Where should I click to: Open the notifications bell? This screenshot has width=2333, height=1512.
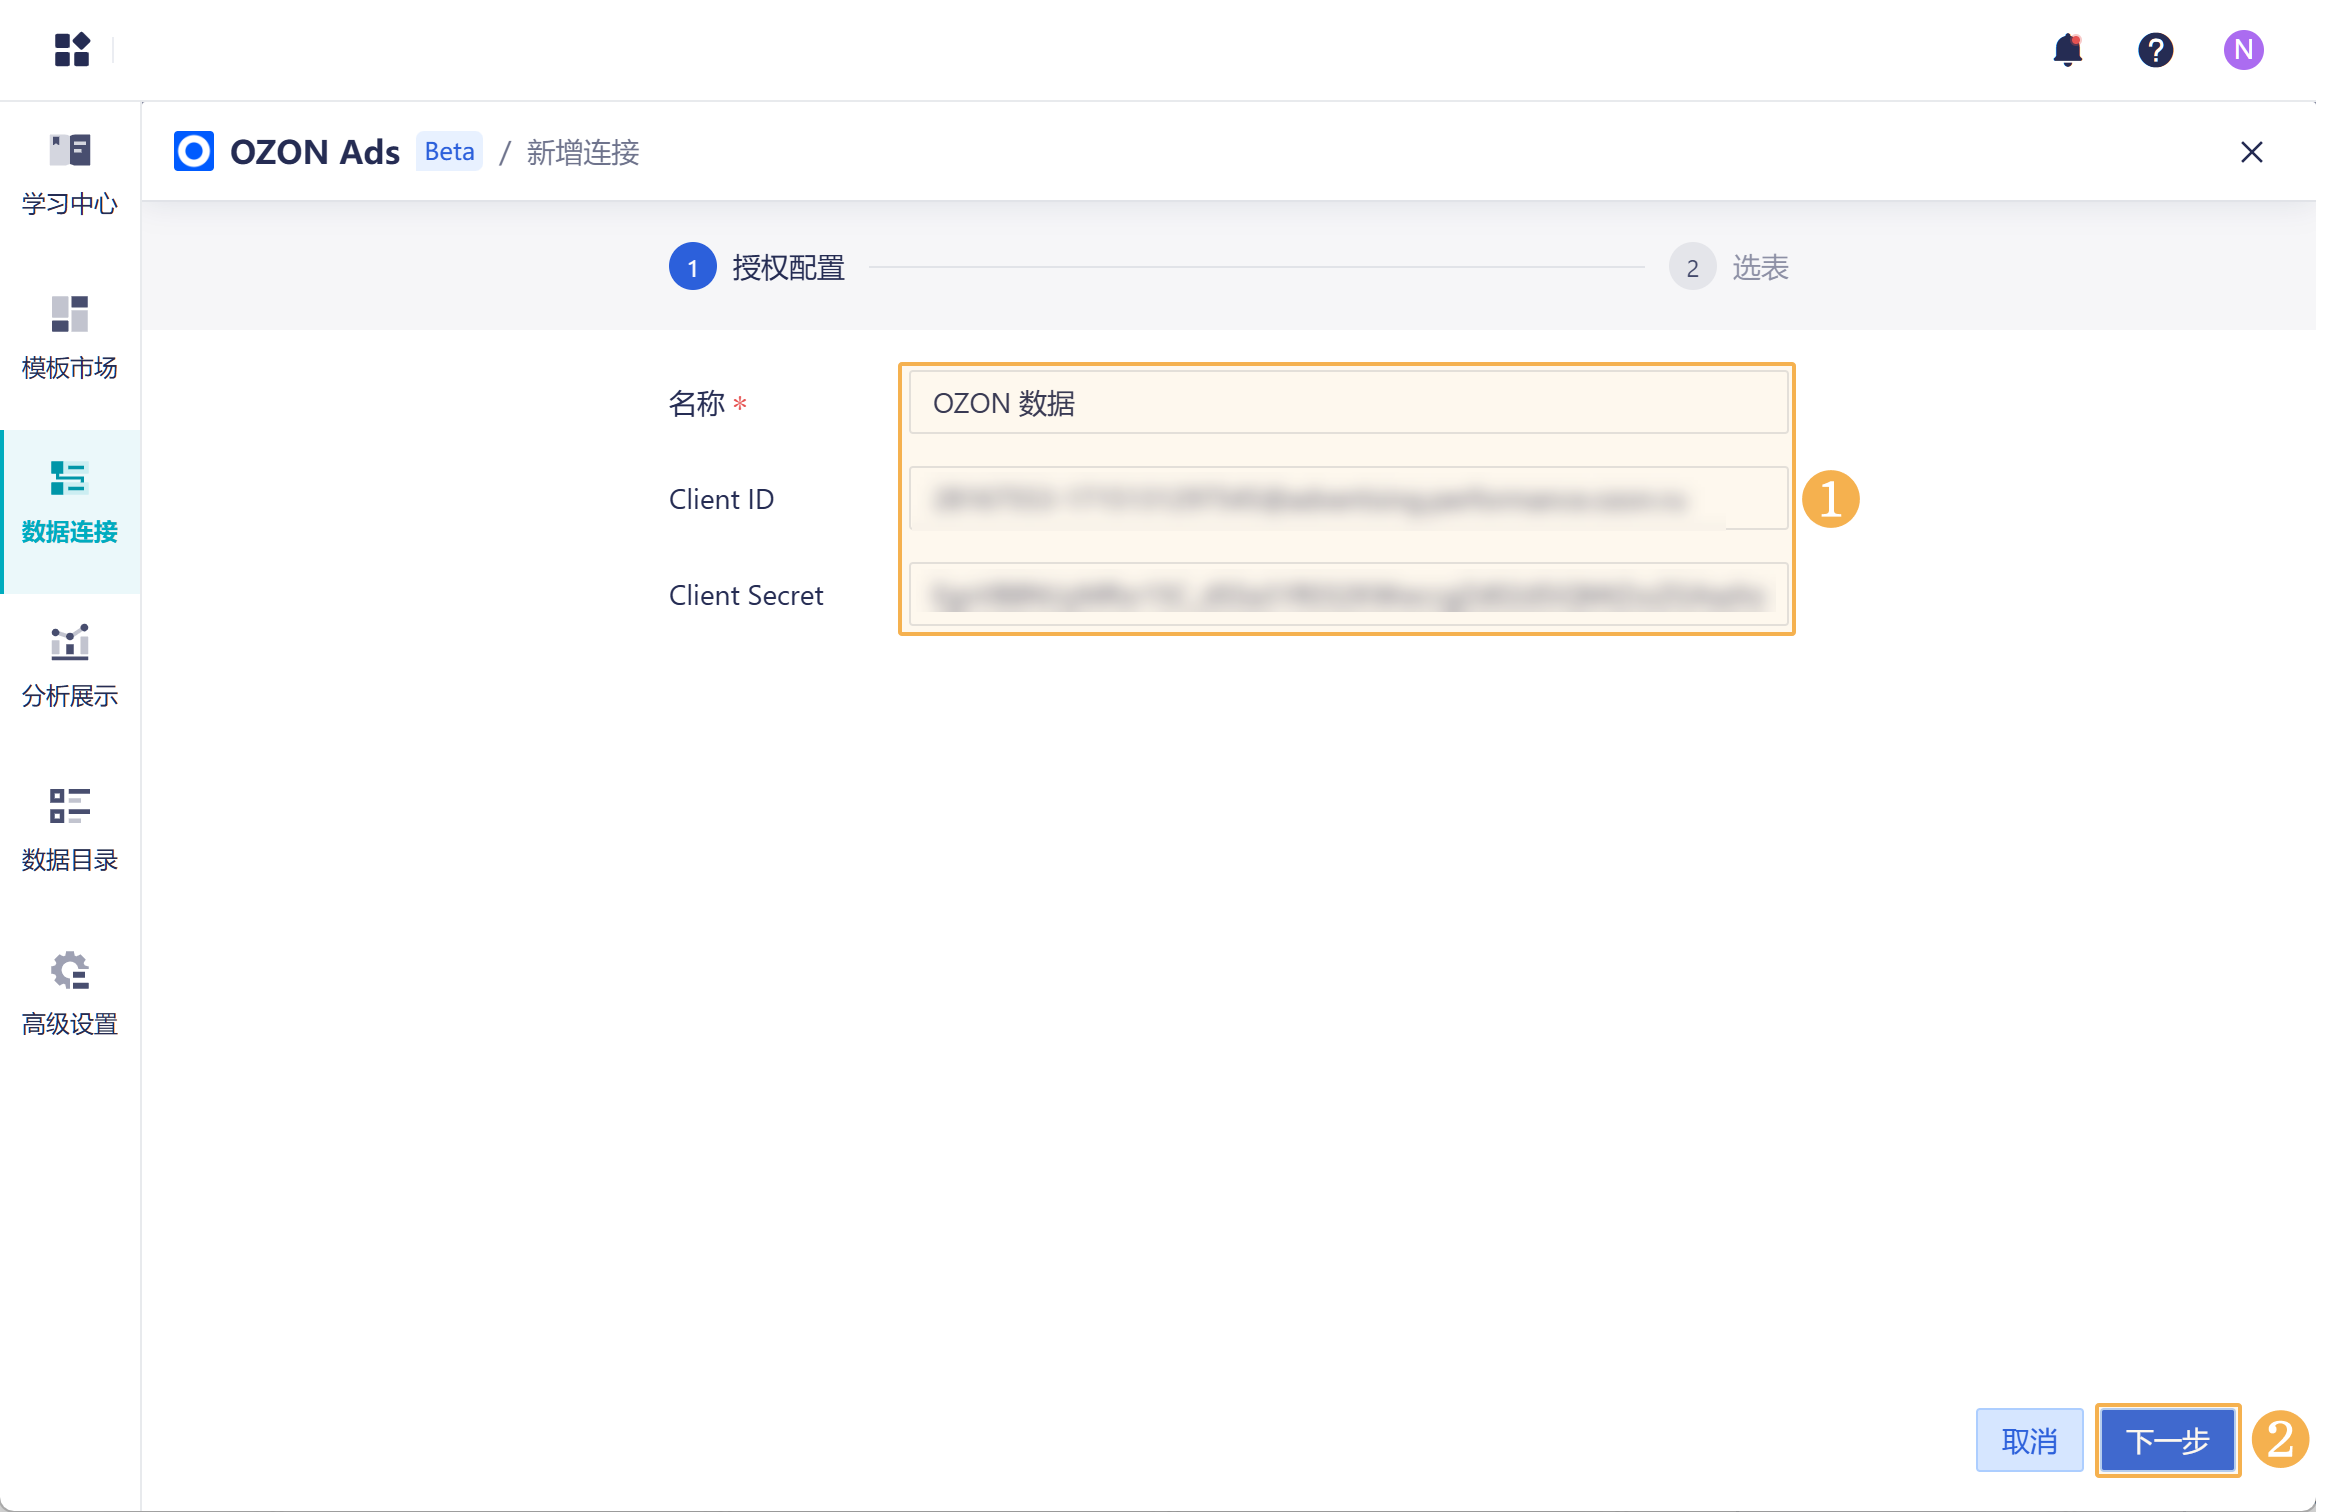click(2067, 50)
